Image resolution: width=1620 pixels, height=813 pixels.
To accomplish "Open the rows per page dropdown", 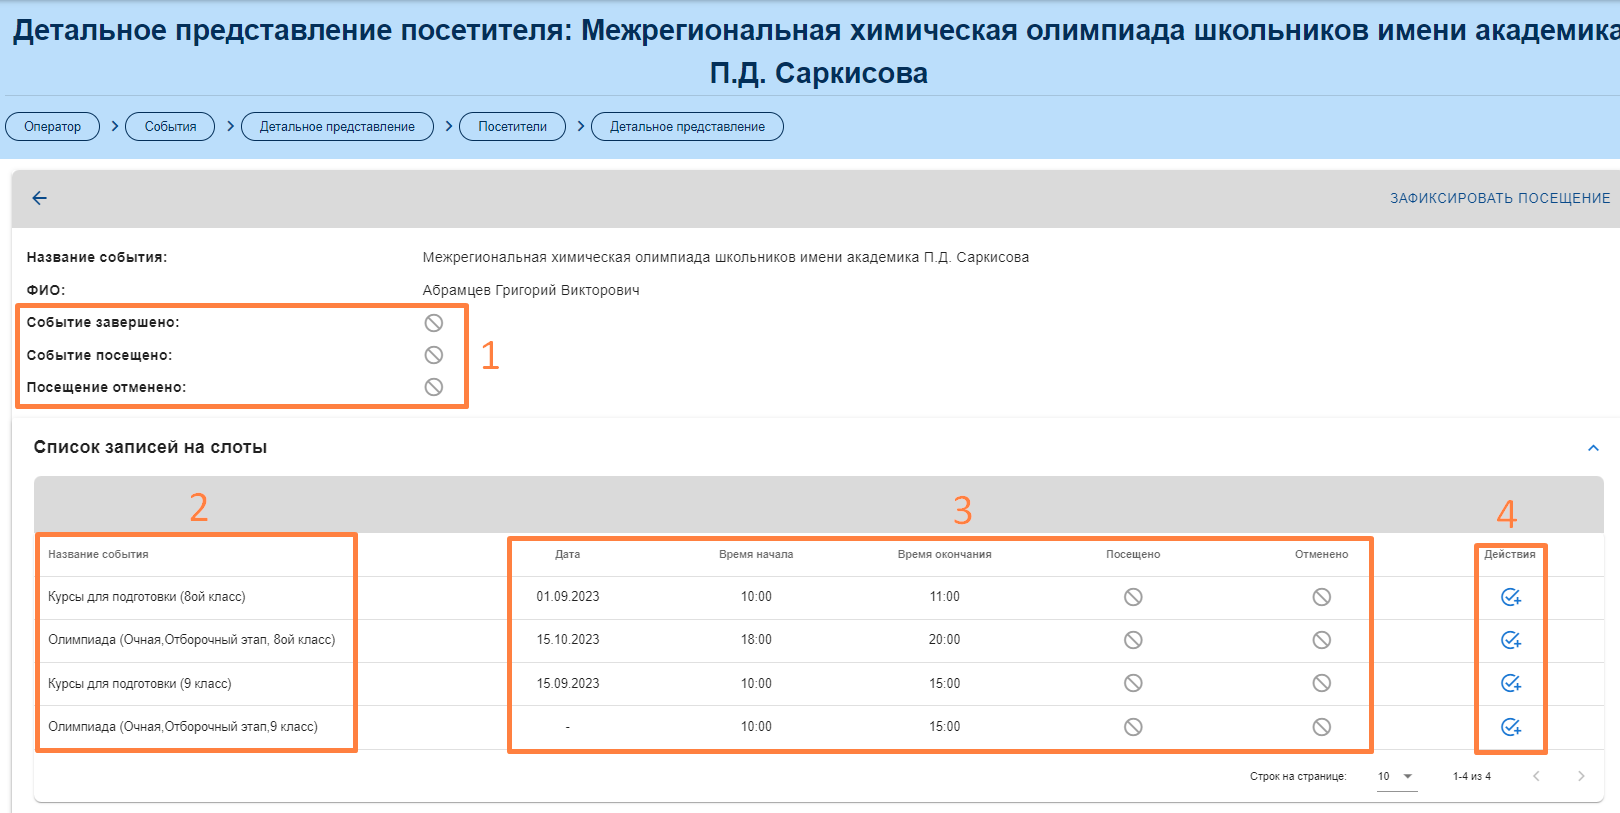I will click(1396, 777).
